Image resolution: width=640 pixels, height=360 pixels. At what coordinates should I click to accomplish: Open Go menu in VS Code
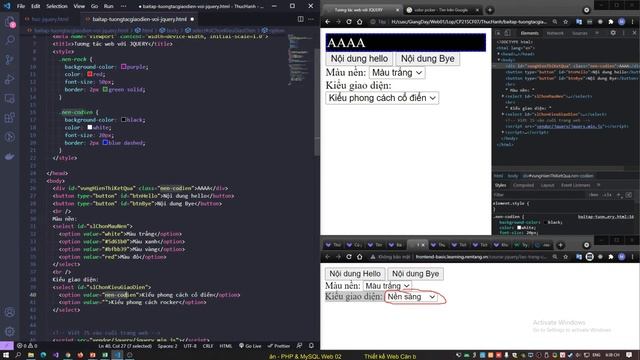(94, 6)
